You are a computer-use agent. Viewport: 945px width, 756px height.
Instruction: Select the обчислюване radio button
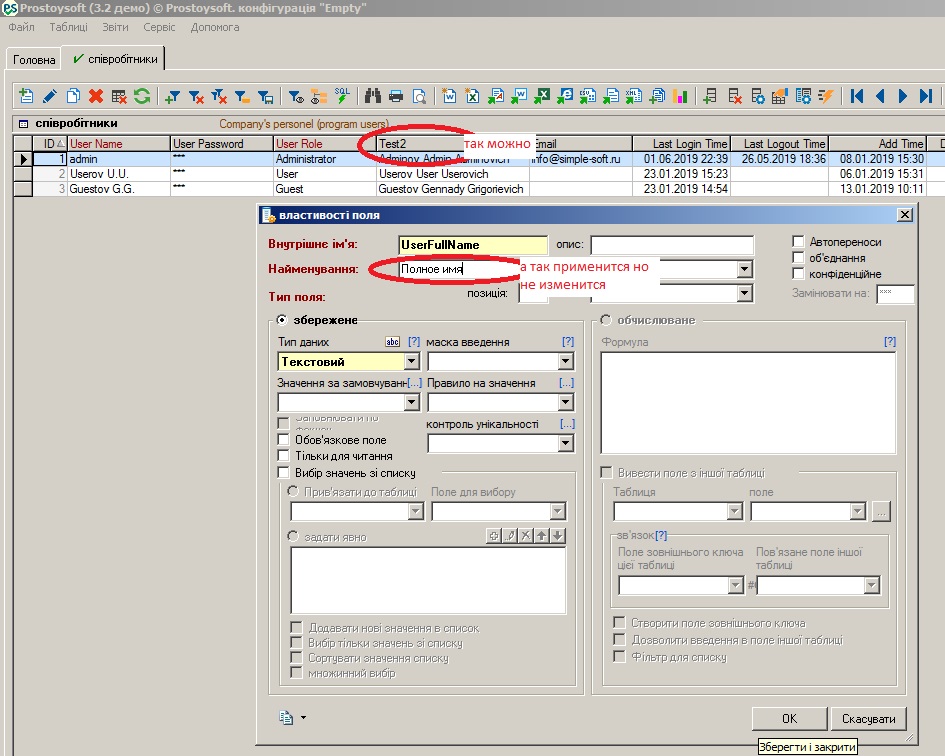pyautogui.click(x=606, y=320)
